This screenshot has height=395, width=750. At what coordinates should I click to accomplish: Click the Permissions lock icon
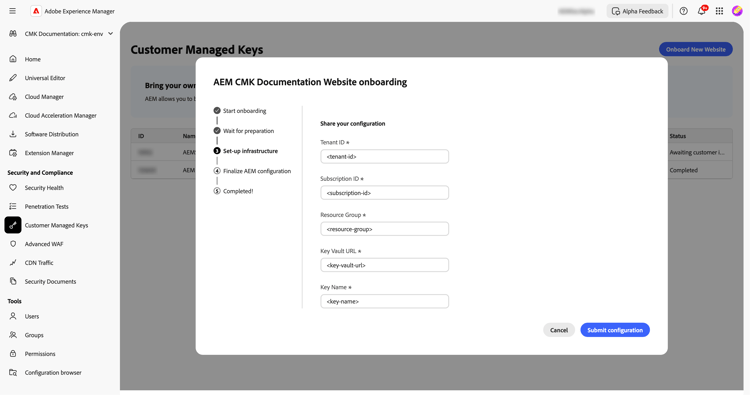coord(13,353)
